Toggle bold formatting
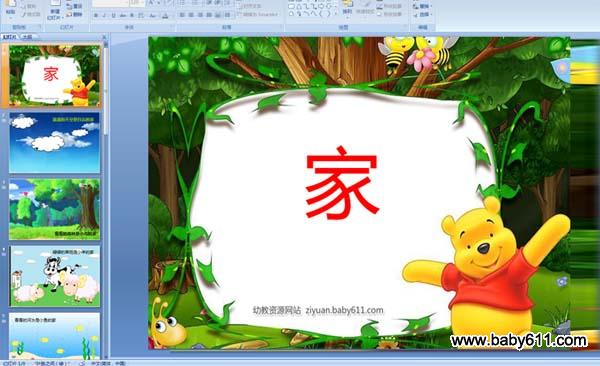Screen dimensions: 600x366 click(96, 15)
